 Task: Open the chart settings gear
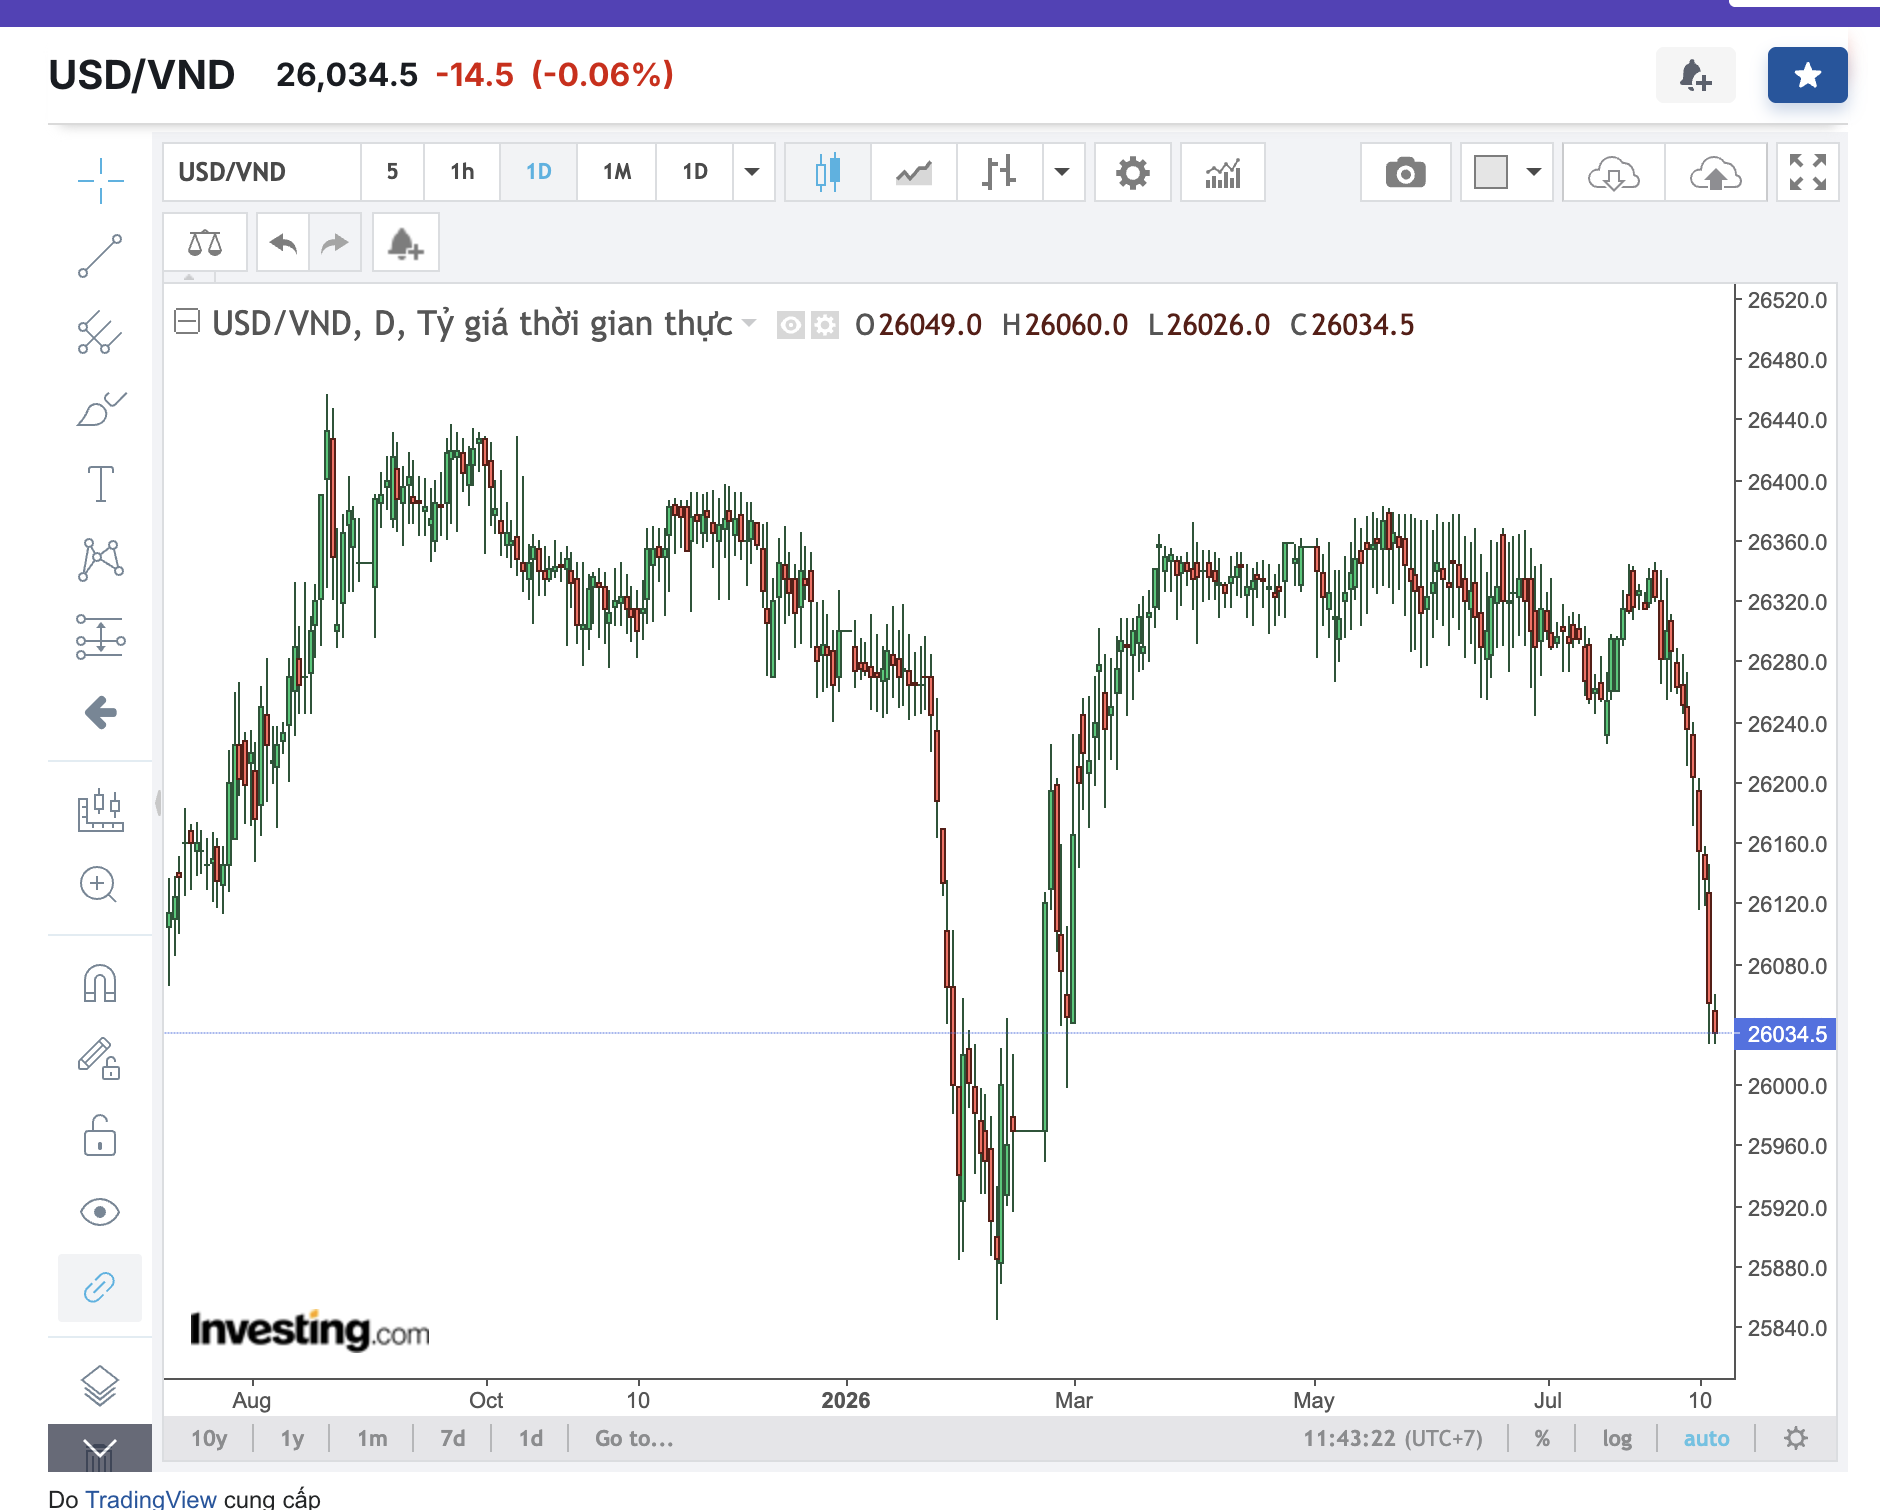tap(1132, 172)
